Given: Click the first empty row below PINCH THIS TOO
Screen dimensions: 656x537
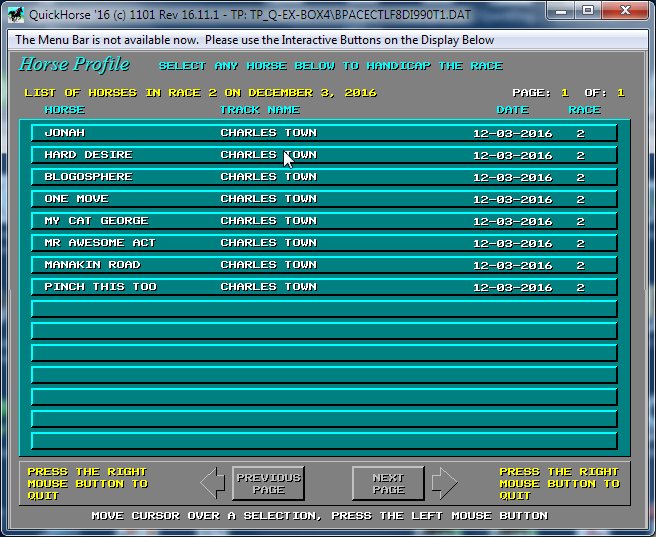Looking at the screenshot, I should click(324, 309).
